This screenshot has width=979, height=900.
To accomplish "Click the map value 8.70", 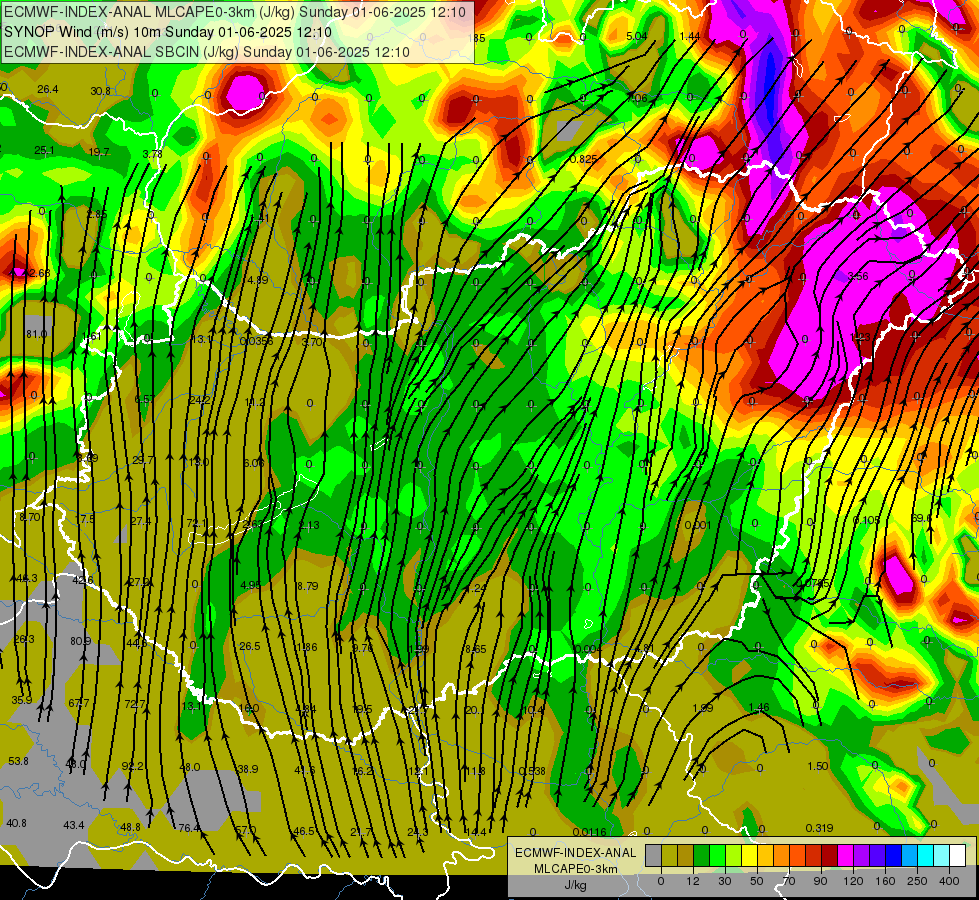I will (29, 517).
